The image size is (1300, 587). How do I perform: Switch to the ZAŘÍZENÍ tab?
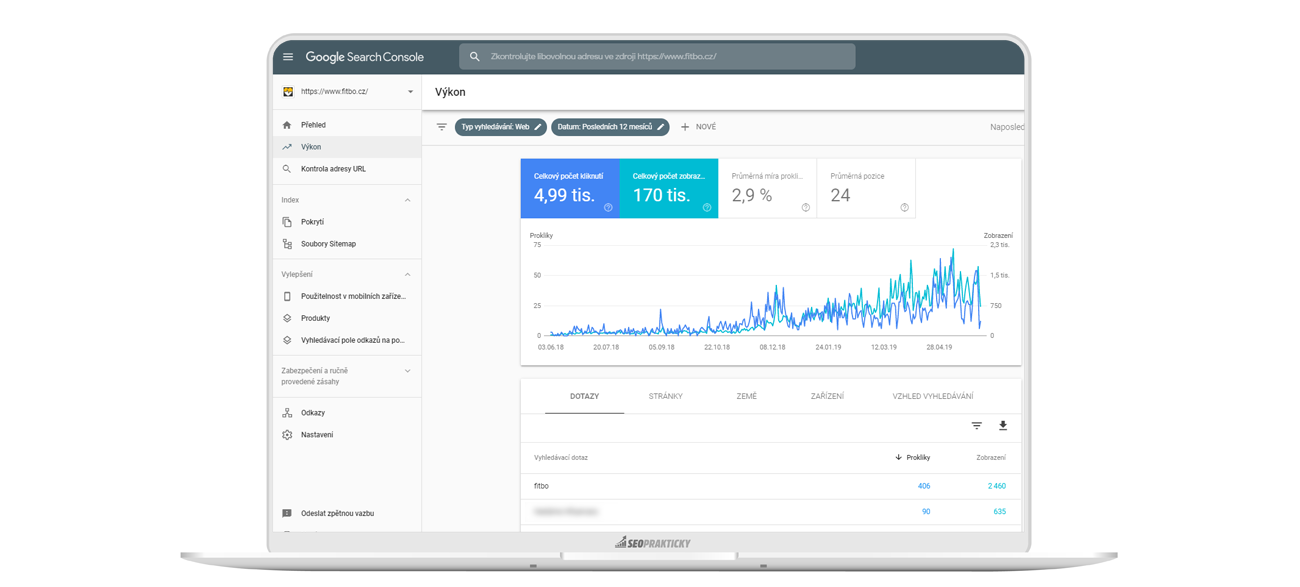[x=827, y=397]
